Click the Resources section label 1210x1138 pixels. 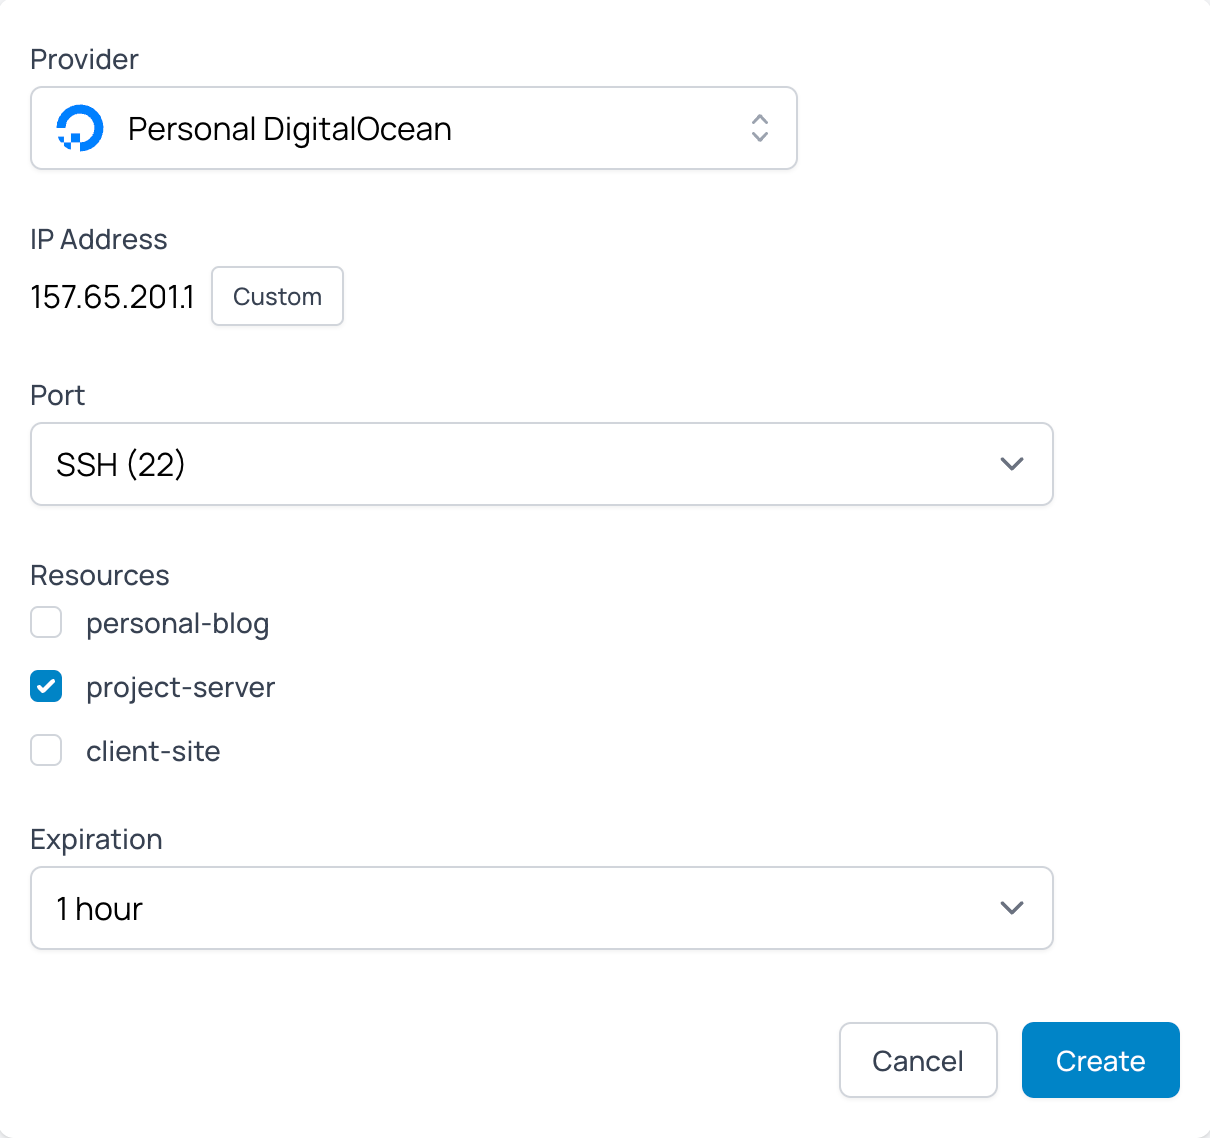[x=100, y=575]
